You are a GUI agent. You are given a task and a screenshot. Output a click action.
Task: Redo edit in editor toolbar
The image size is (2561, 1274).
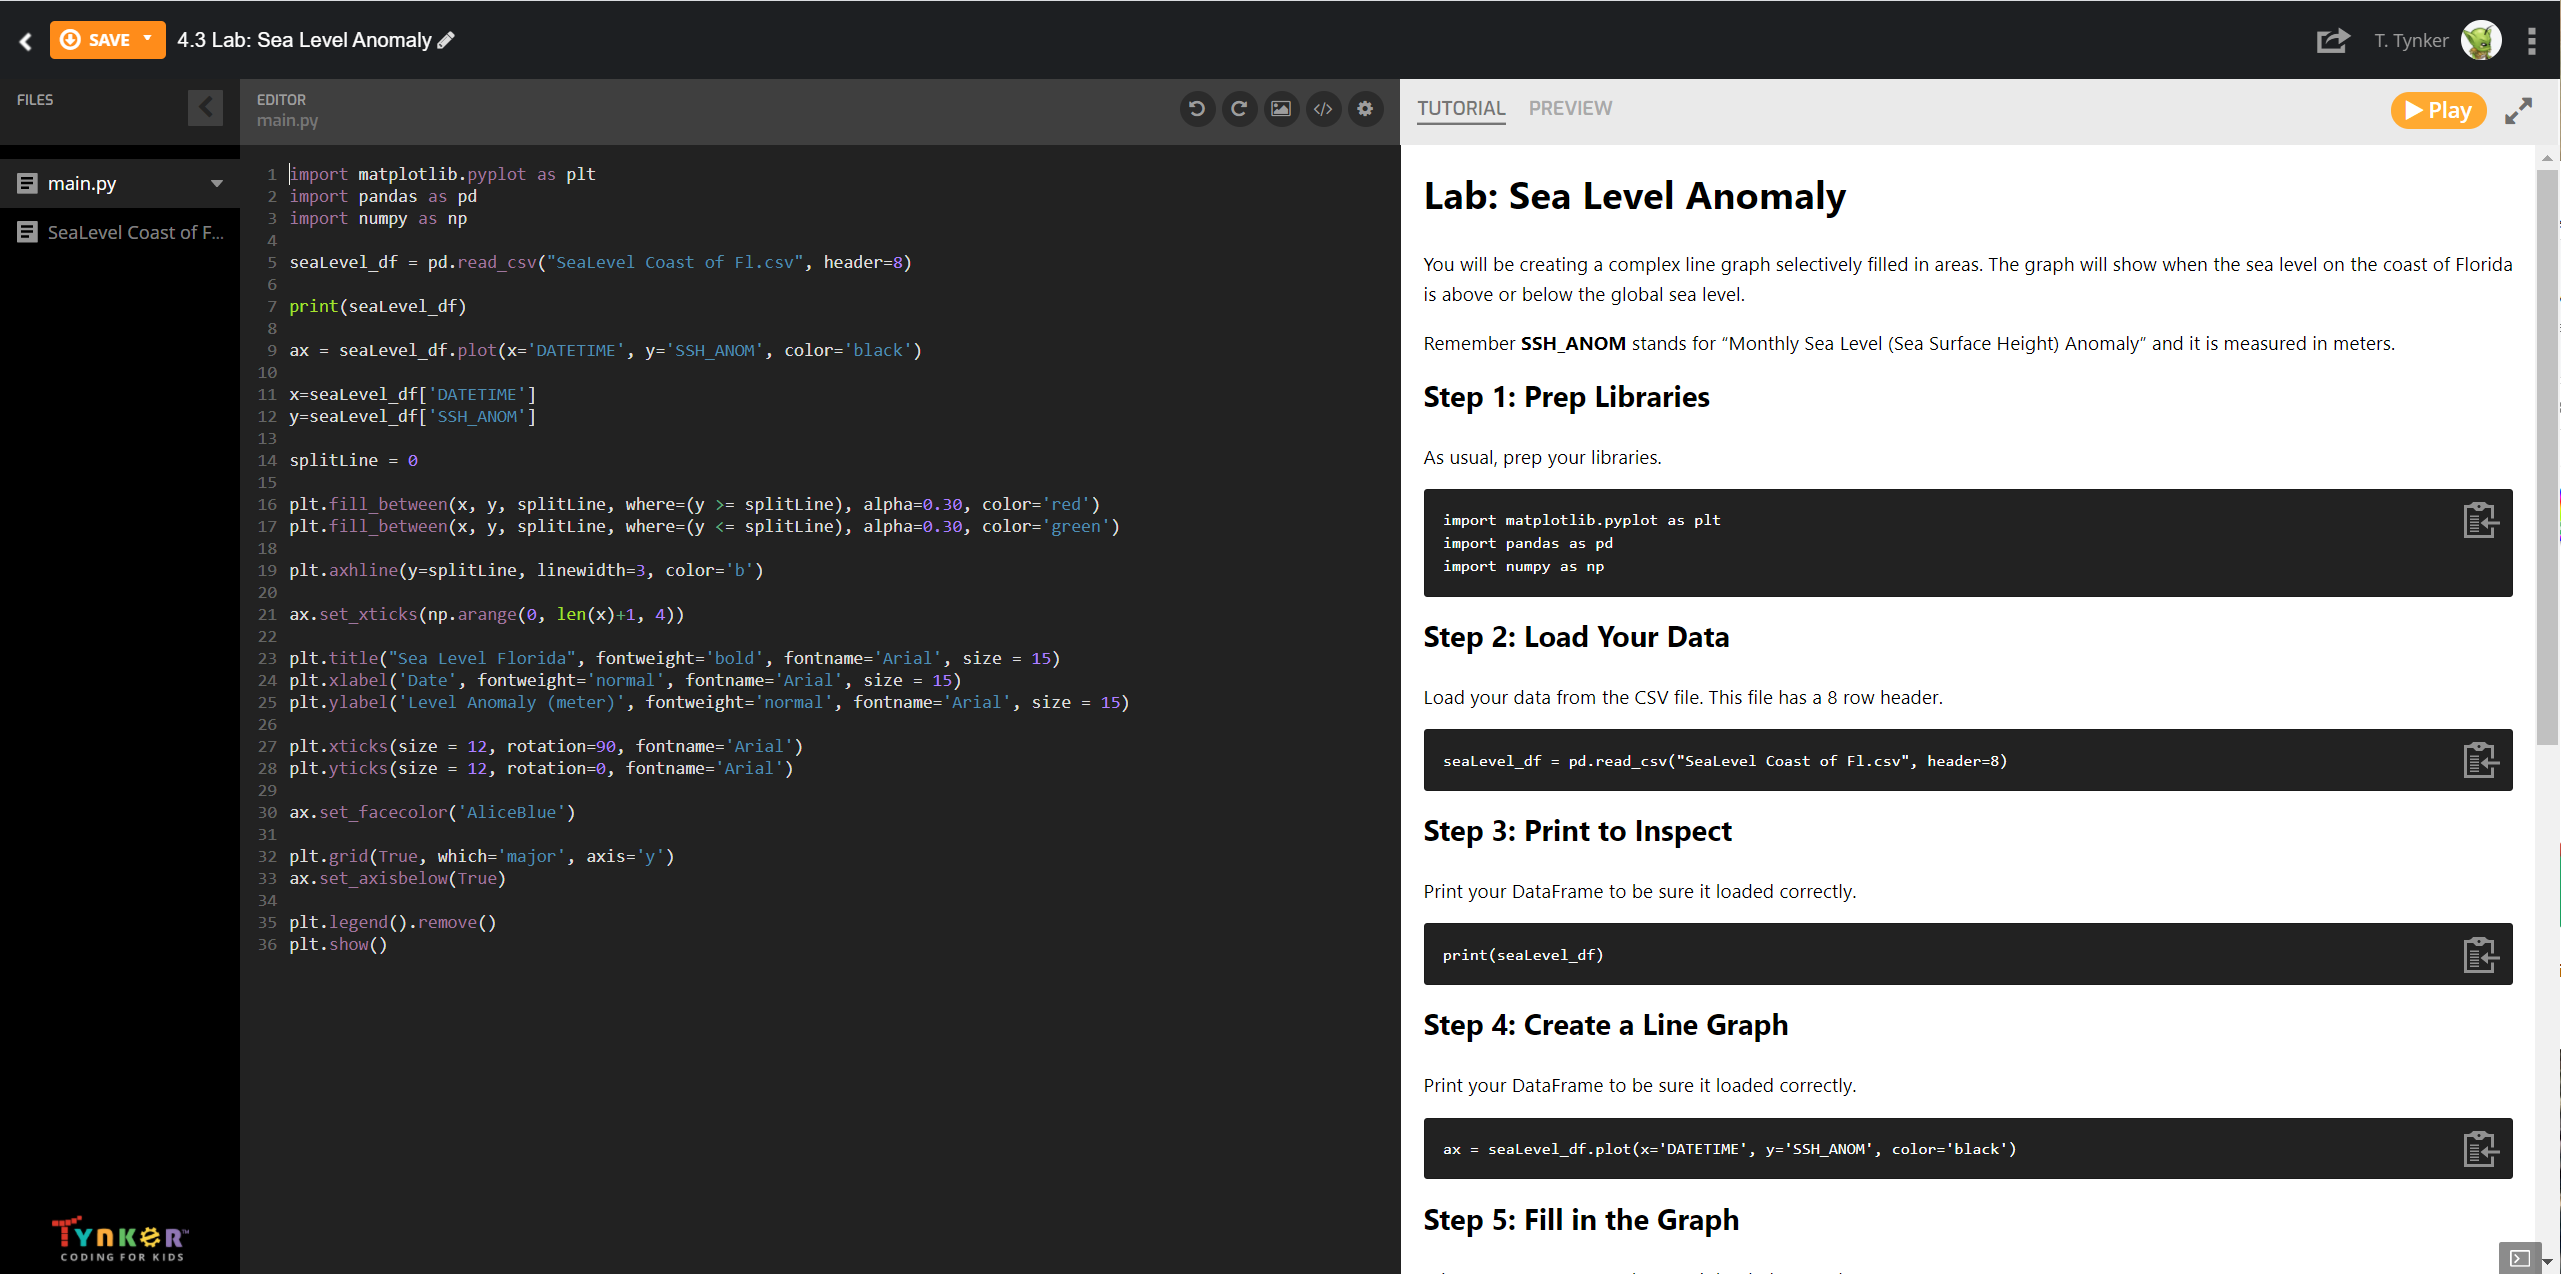(1239, 109)
